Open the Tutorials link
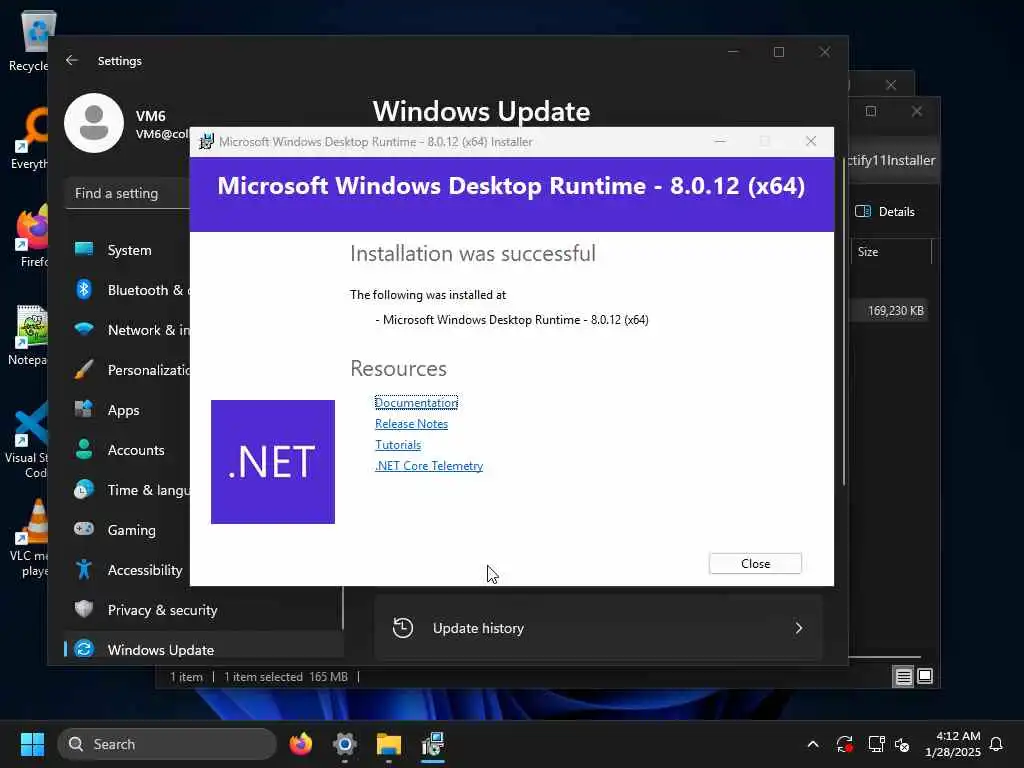Viewport: 1024px width, 768px height. [398, 445]
